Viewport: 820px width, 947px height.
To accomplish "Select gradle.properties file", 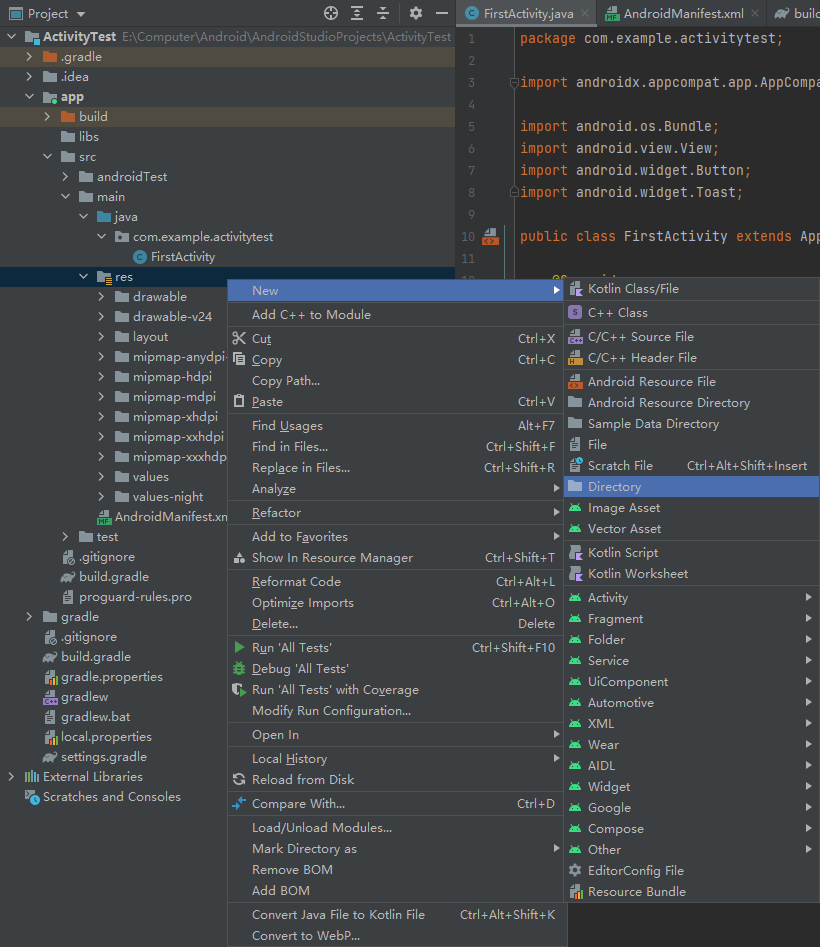I will click(x=103, y=677).
